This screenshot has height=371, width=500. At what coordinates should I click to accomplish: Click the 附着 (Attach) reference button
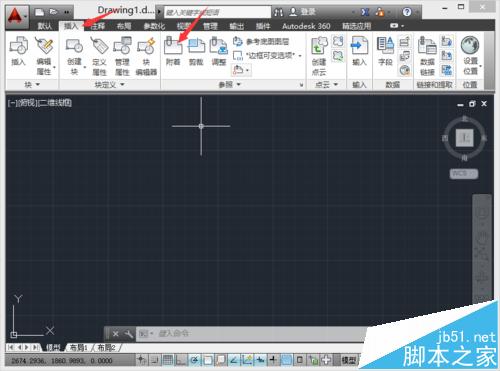tap(173, 51)
